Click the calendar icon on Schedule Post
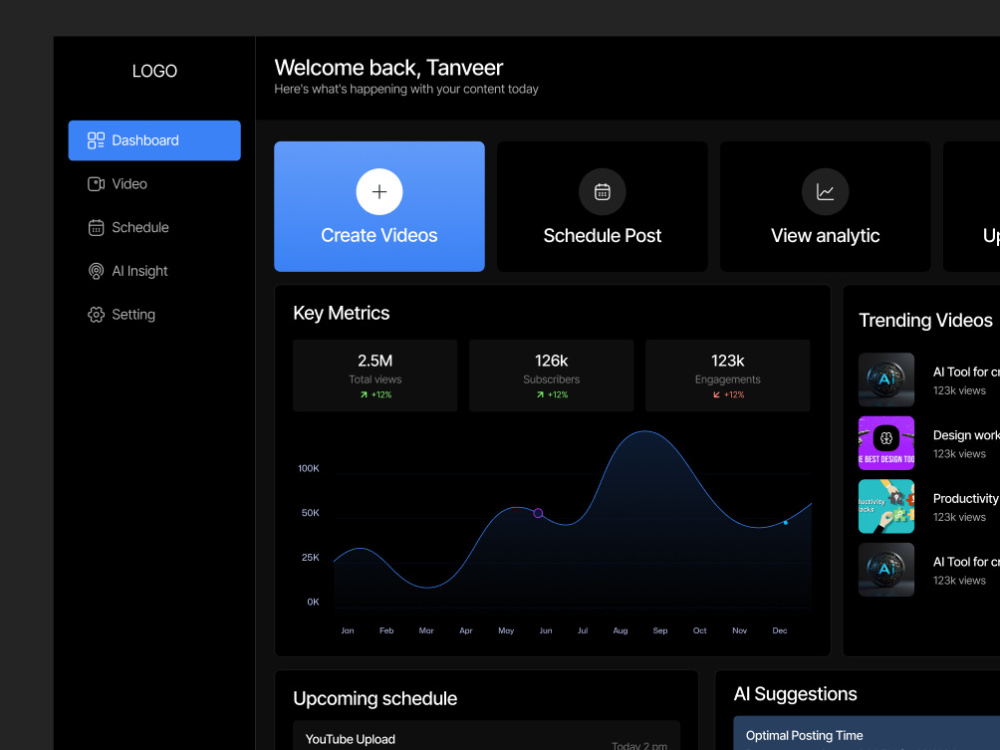 click(602, 192)
